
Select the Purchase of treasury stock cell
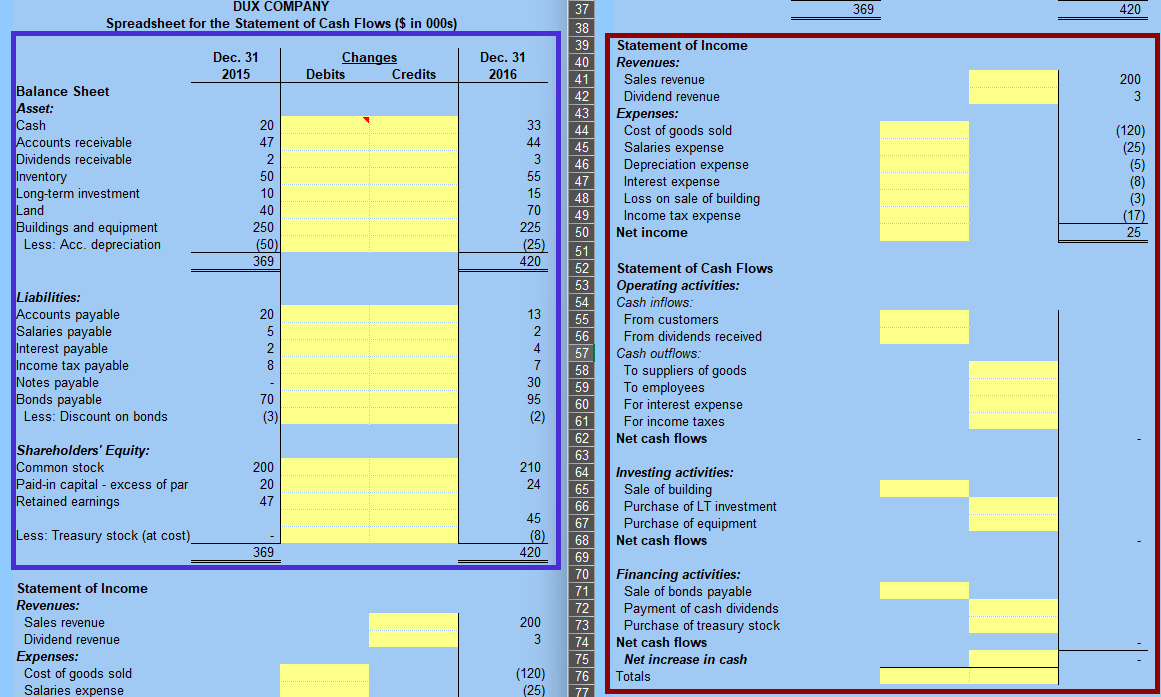(x=1013, y=625)
